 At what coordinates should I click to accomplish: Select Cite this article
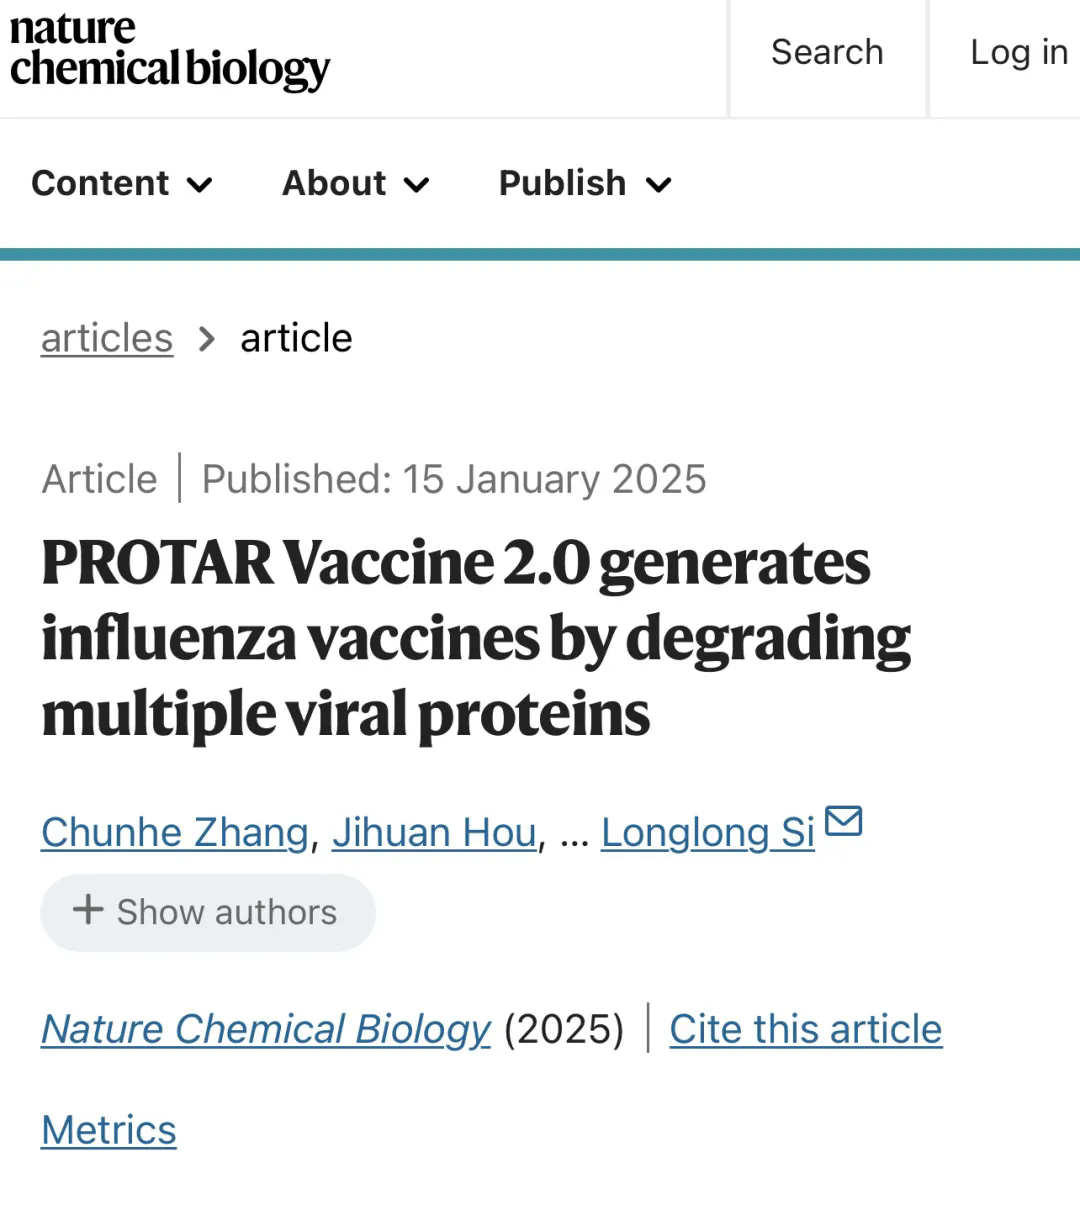click(x=805, y=1029)
